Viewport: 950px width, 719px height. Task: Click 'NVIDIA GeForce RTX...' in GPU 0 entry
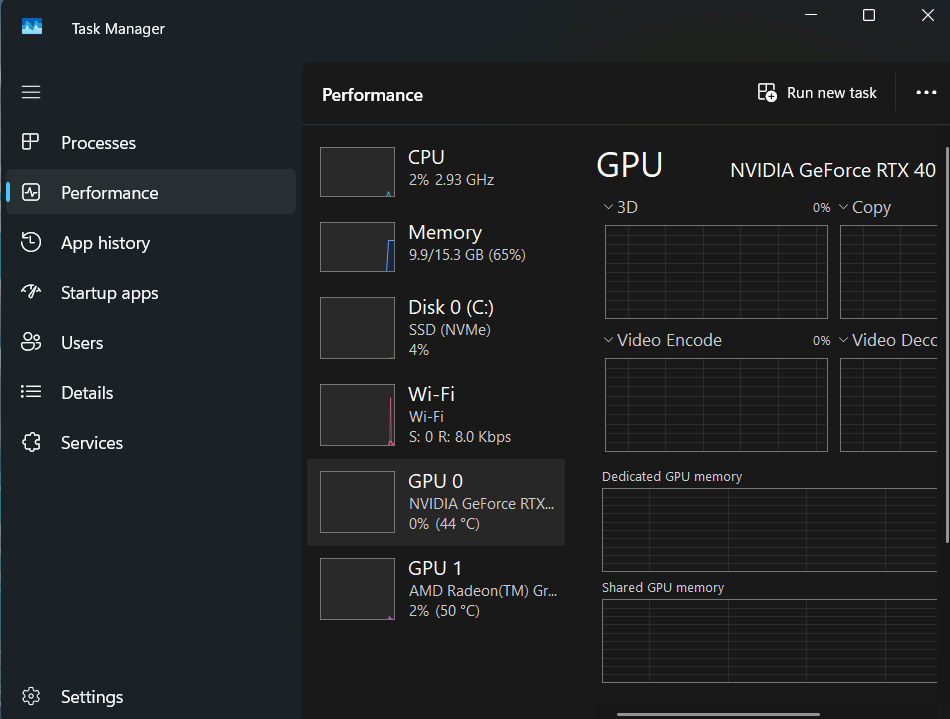point(482,503)
